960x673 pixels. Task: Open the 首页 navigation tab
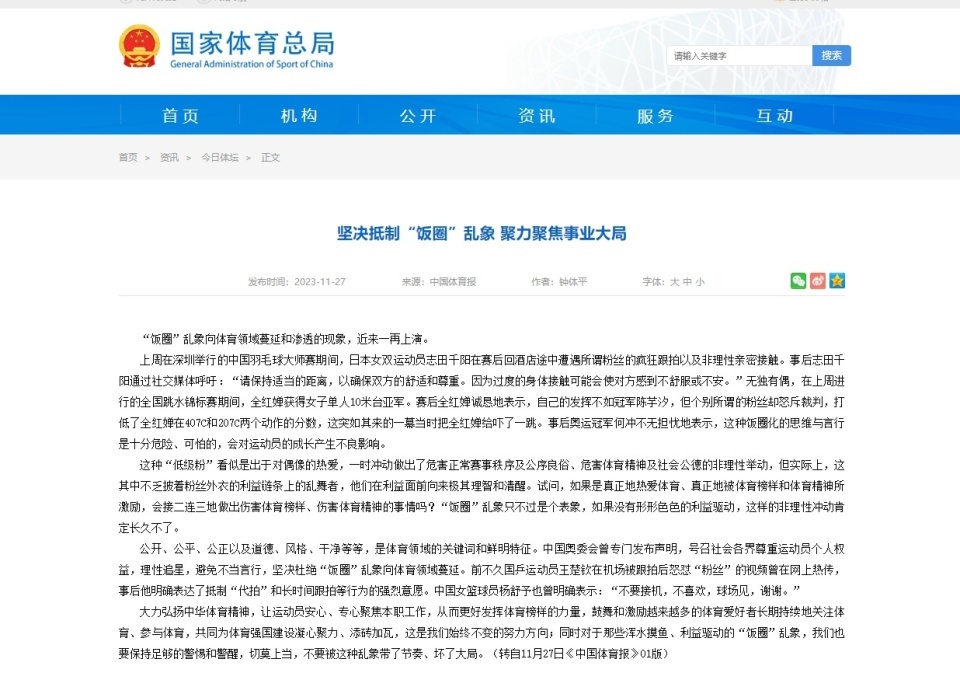(181, 116)
